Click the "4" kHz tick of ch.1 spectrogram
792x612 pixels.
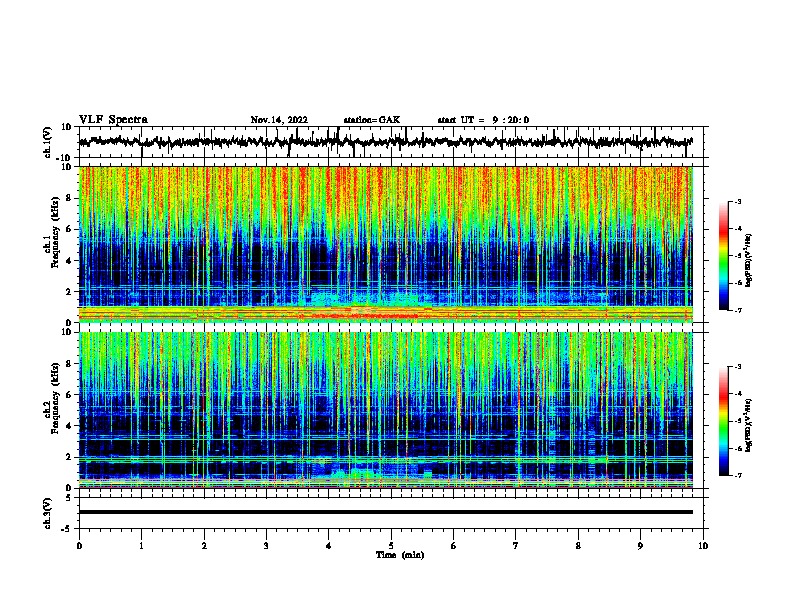(69, 261)
